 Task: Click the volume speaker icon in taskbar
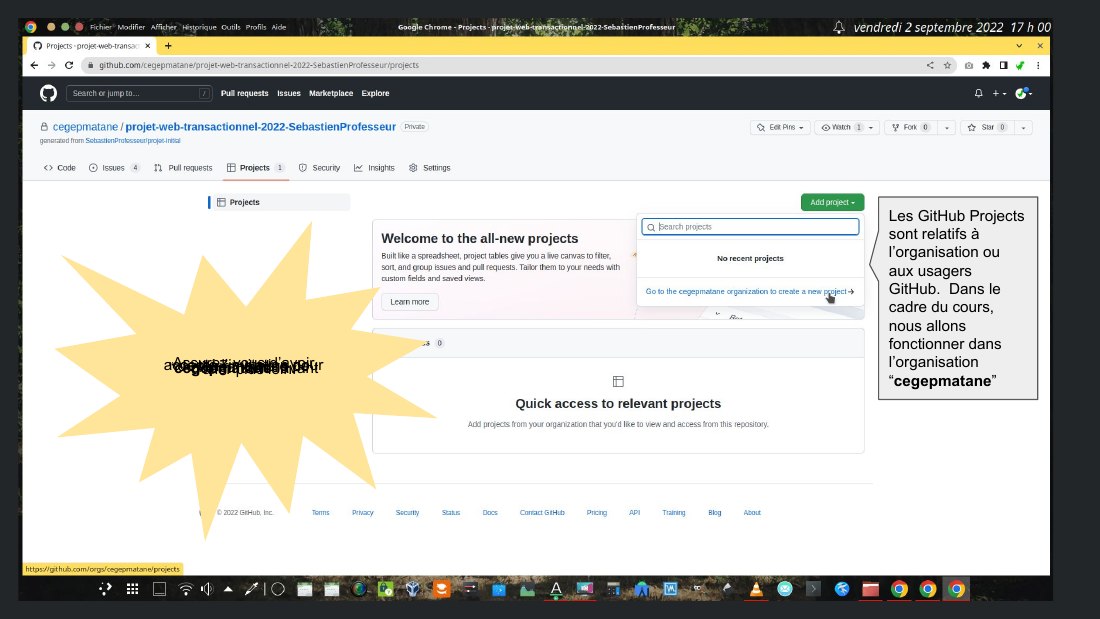coord(207,589)
